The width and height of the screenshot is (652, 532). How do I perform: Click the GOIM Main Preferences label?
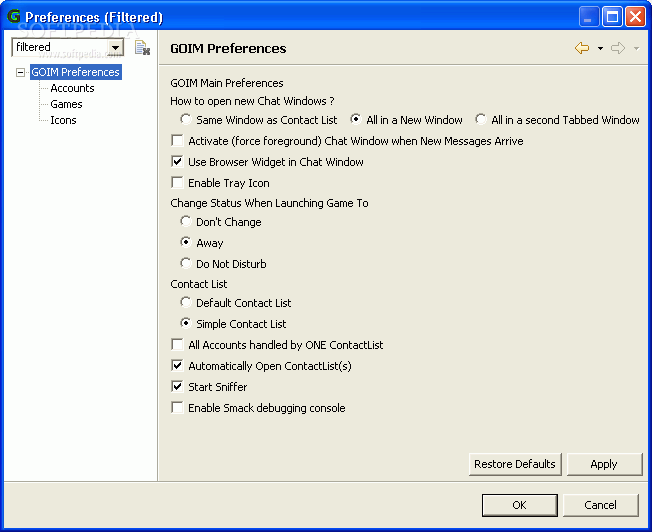[227, 83]
